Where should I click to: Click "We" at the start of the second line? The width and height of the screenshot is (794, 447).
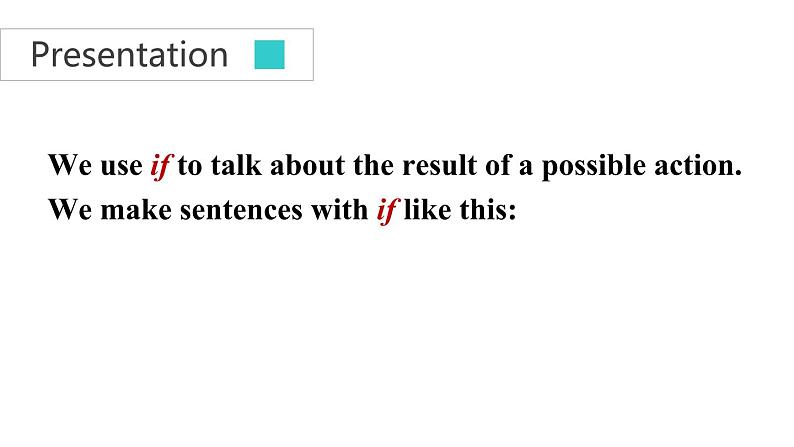69,212
